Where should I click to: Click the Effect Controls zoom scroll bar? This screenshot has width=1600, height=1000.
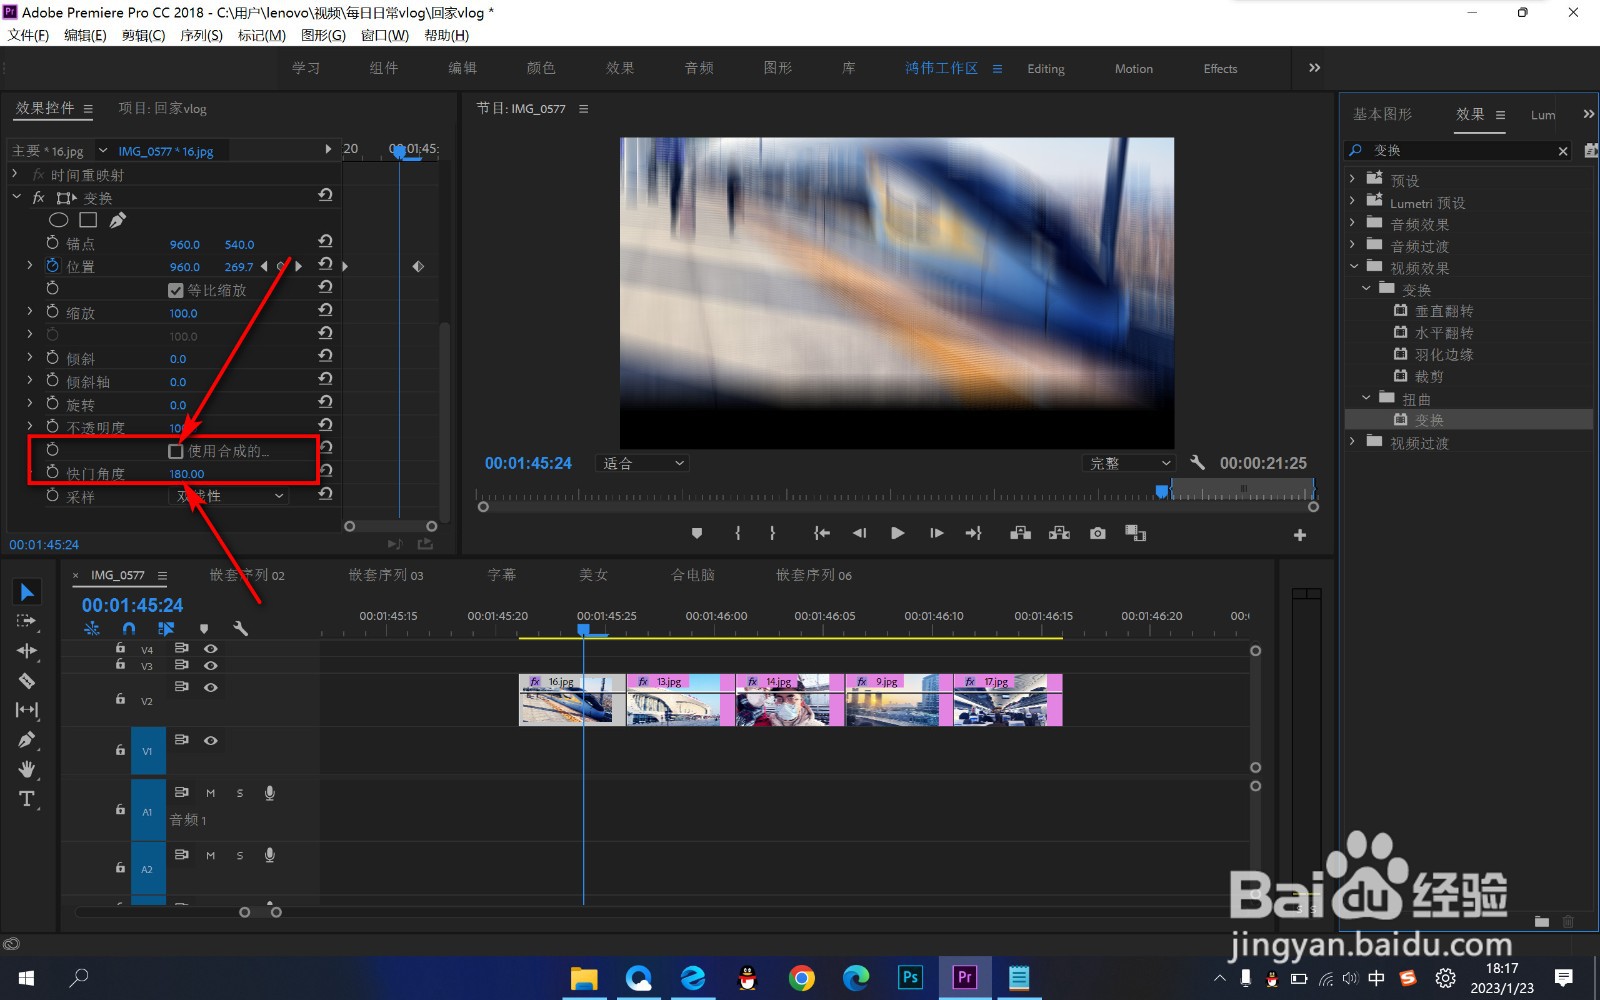click(x=390, y=526)
